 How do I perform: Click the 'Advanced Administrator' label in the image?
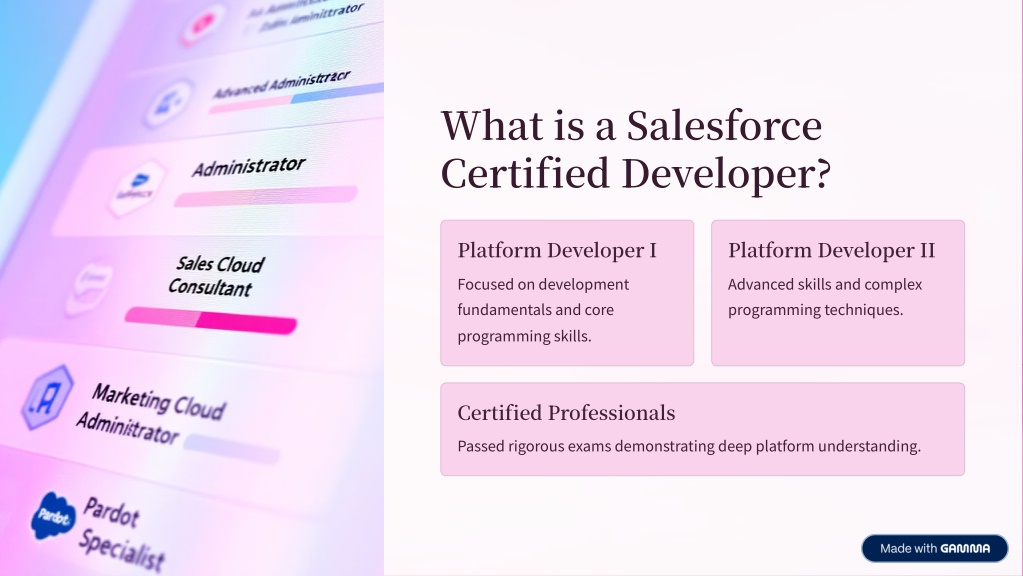click(x=281, y=84)
